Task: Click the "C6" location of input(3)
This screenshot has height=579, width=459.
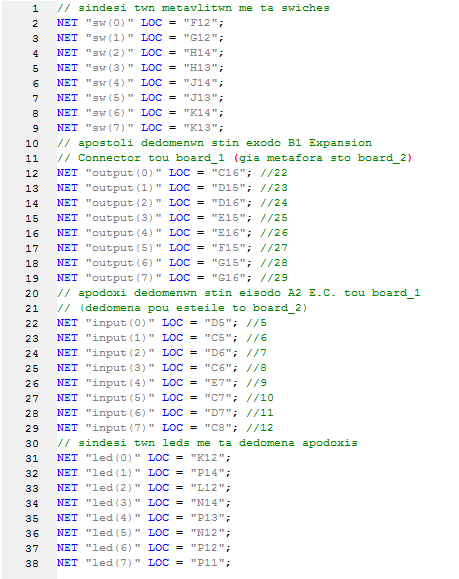Action: 218,368
